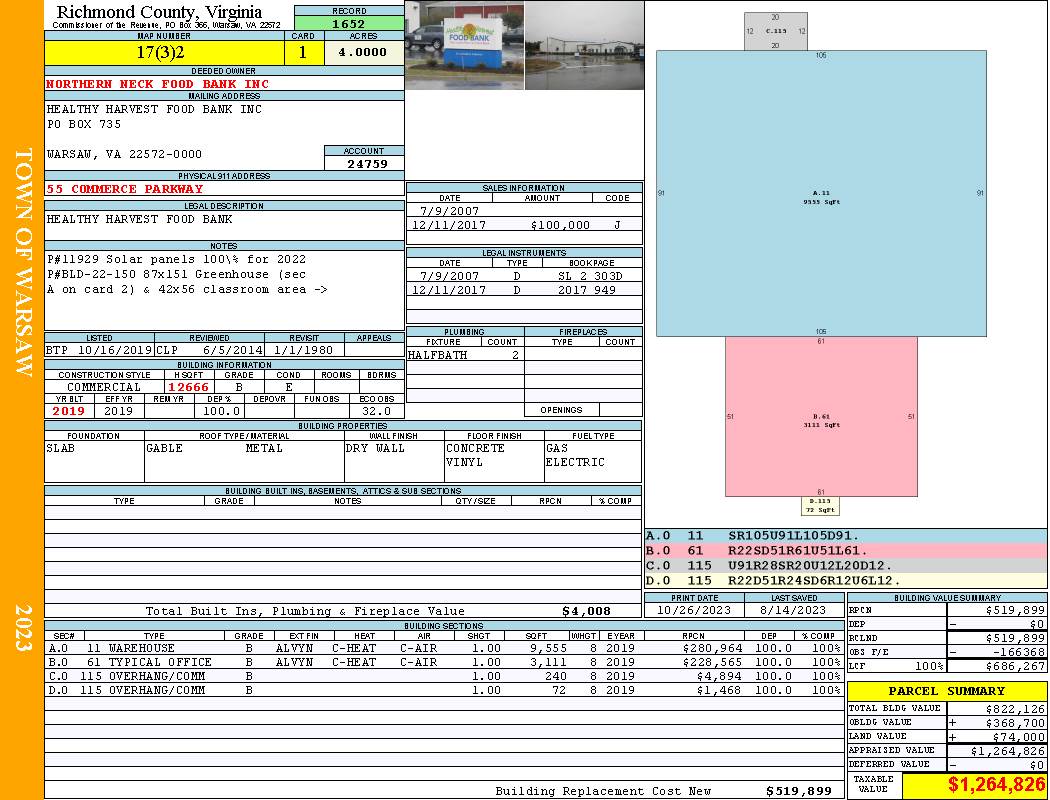The width and height of the screenshot is (1050, 800).
Task: Click the card number 1
Action: (x=303, y=52)
